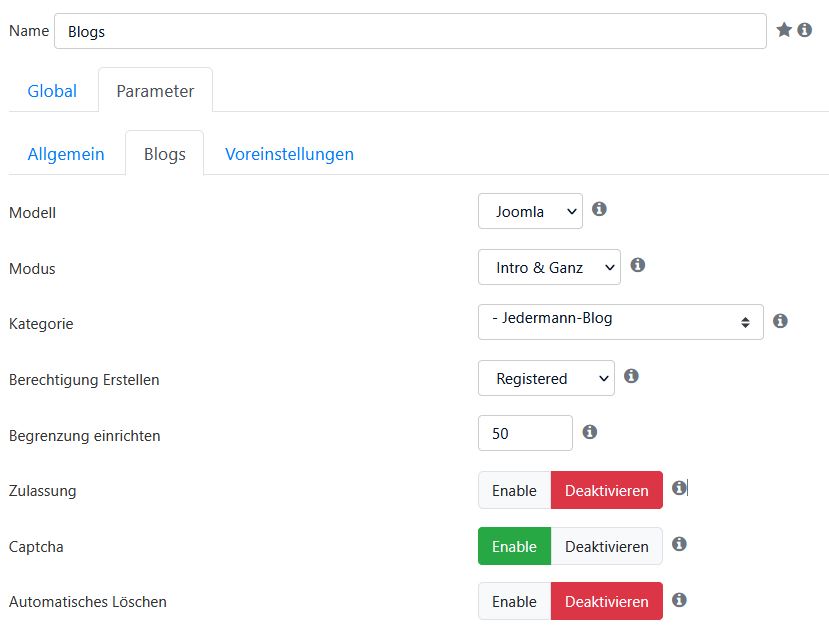Enable the Zulassung option
The height and width of the screenshot is (635, 829).
tap(514, 491)
